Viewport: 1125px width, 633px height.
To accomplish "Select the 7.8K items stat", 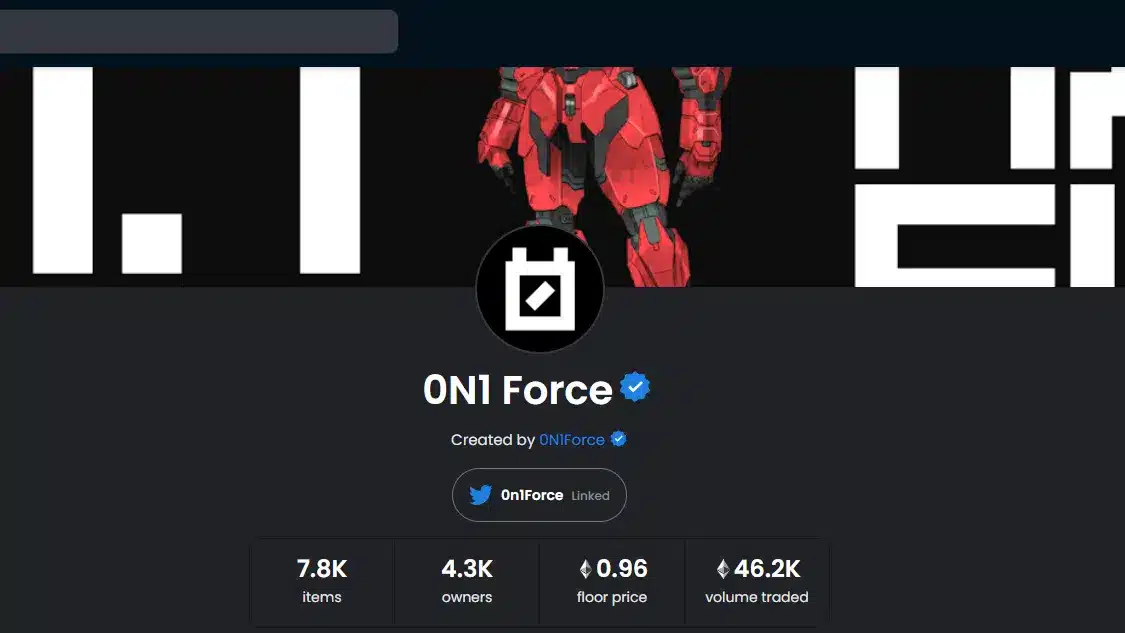I will 322,581.
